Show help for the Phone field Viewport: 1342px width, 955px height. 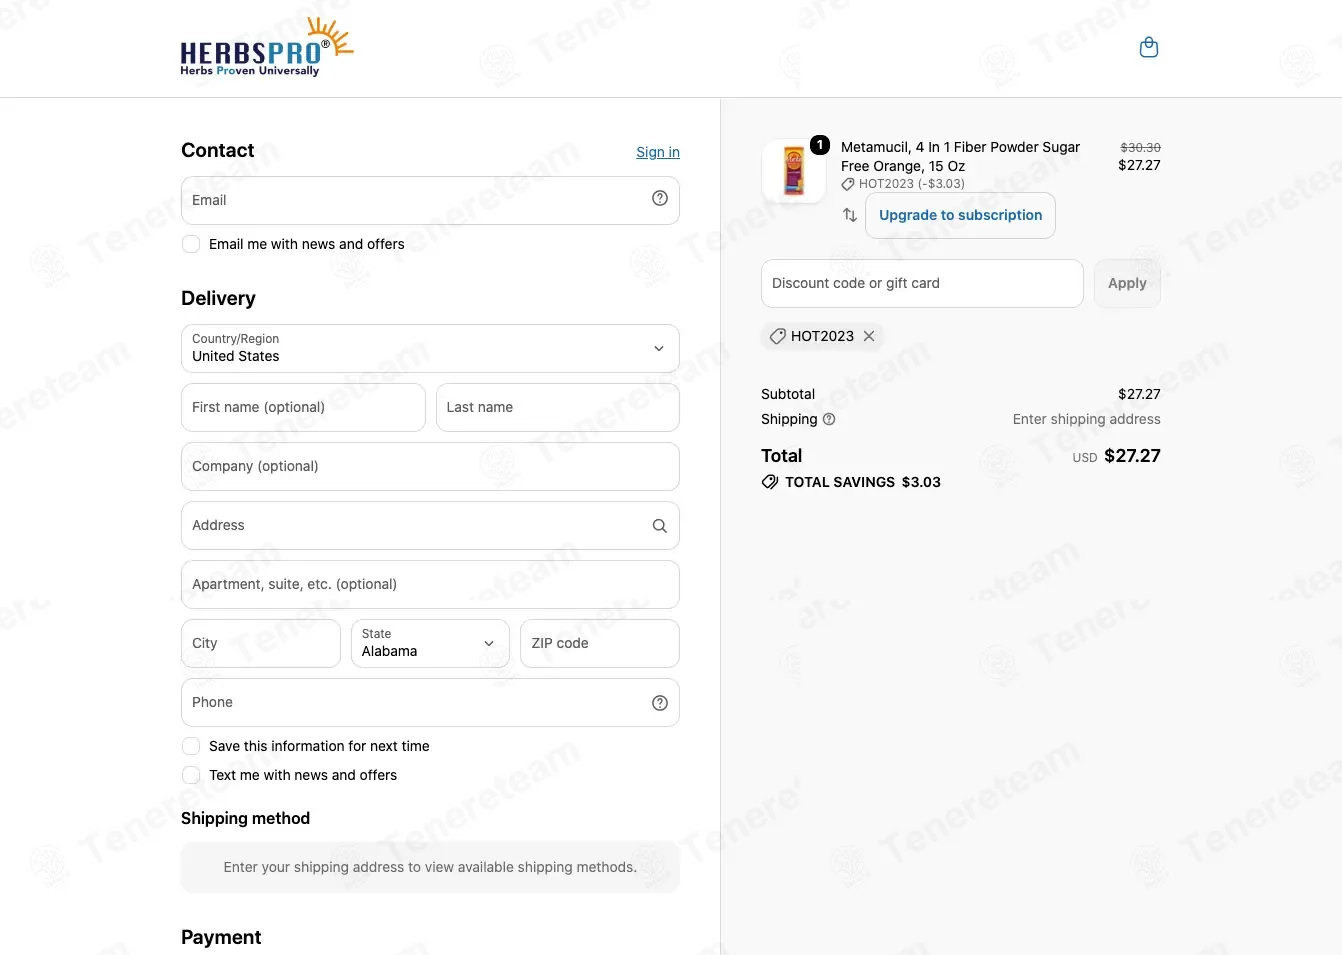click(x=660, y=703)
